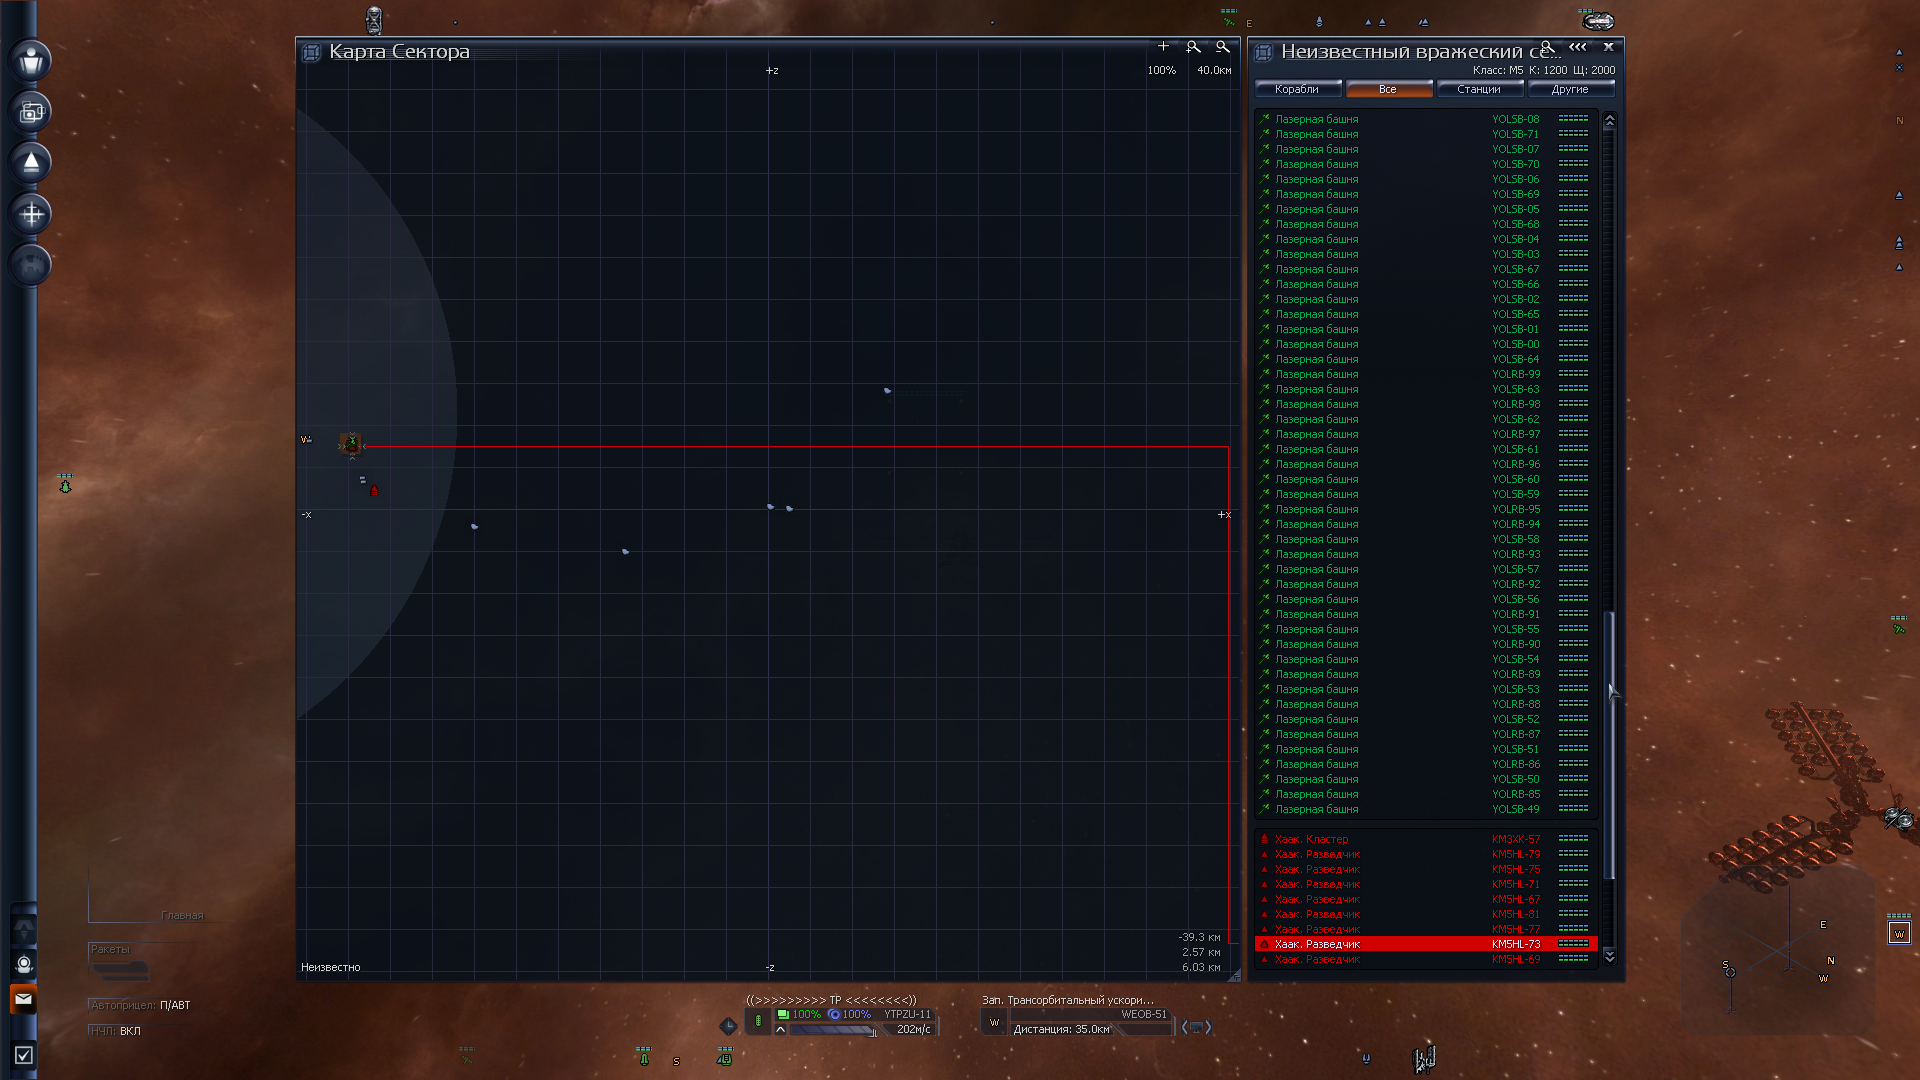The width and height of the screenshot is (1920, 1080).
Task: Click the cube icon beside sector name
Action: coord(1263,52)
